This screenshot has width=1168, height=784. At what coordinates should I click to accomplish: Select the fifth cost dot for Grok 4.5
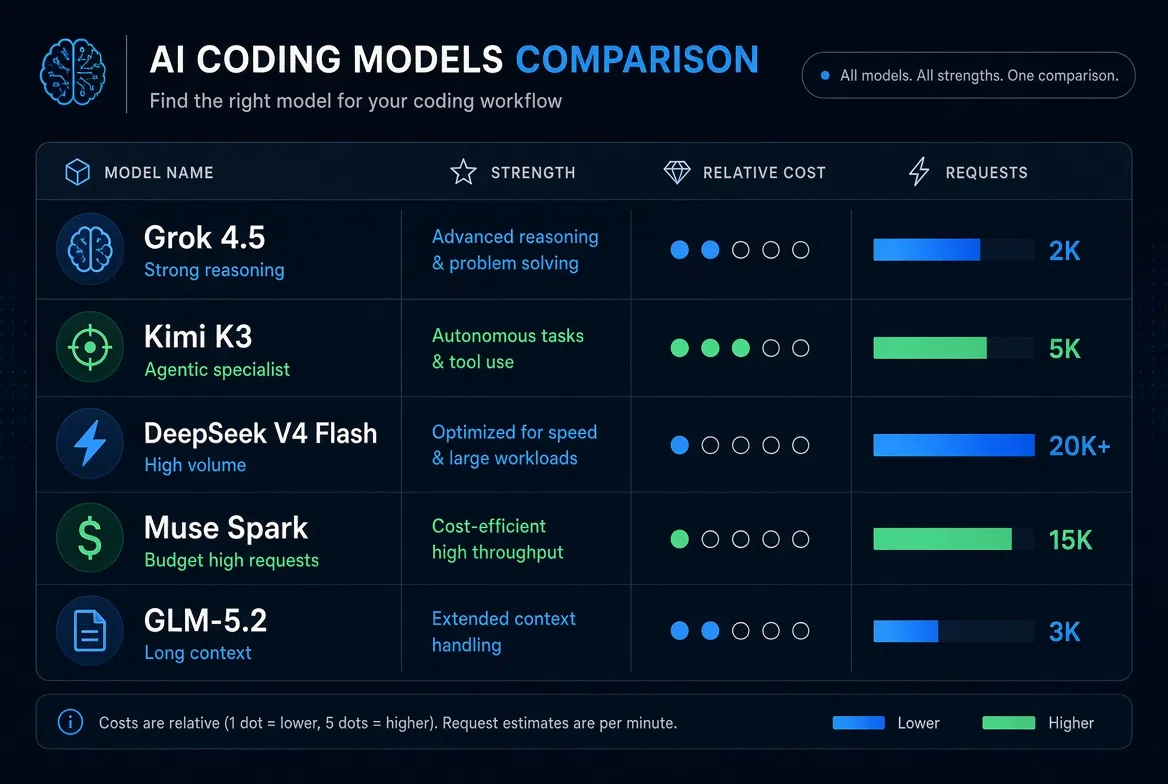(801, 250)
